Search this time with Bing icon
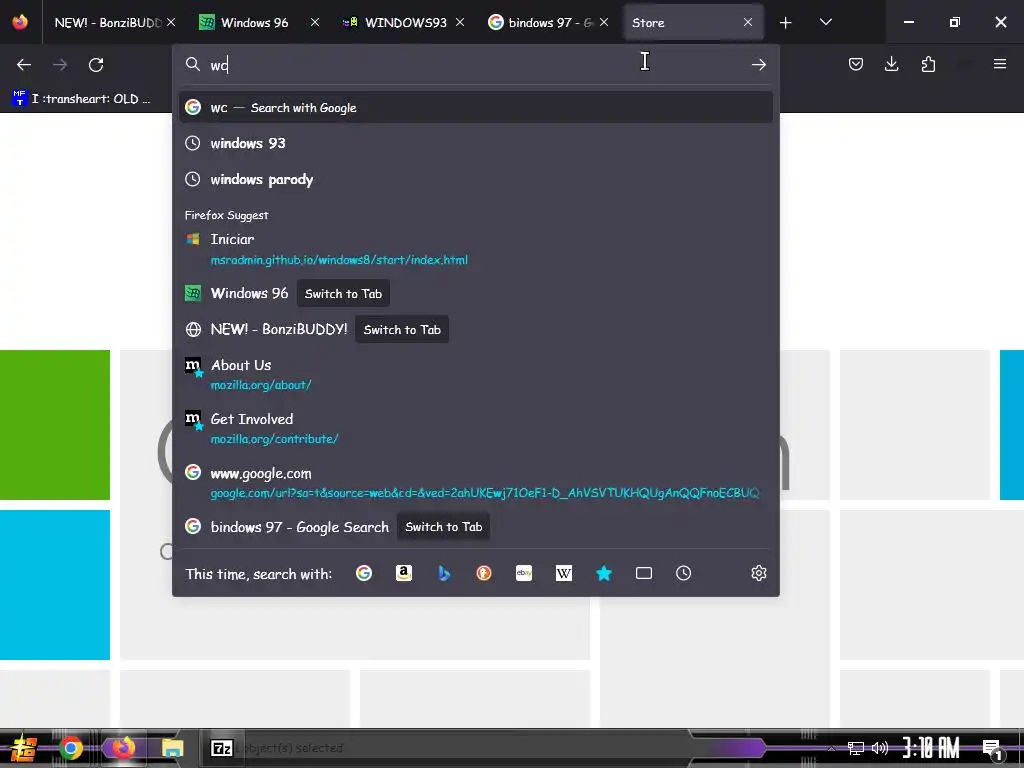The image size is (1024, 768). [444, 573]
